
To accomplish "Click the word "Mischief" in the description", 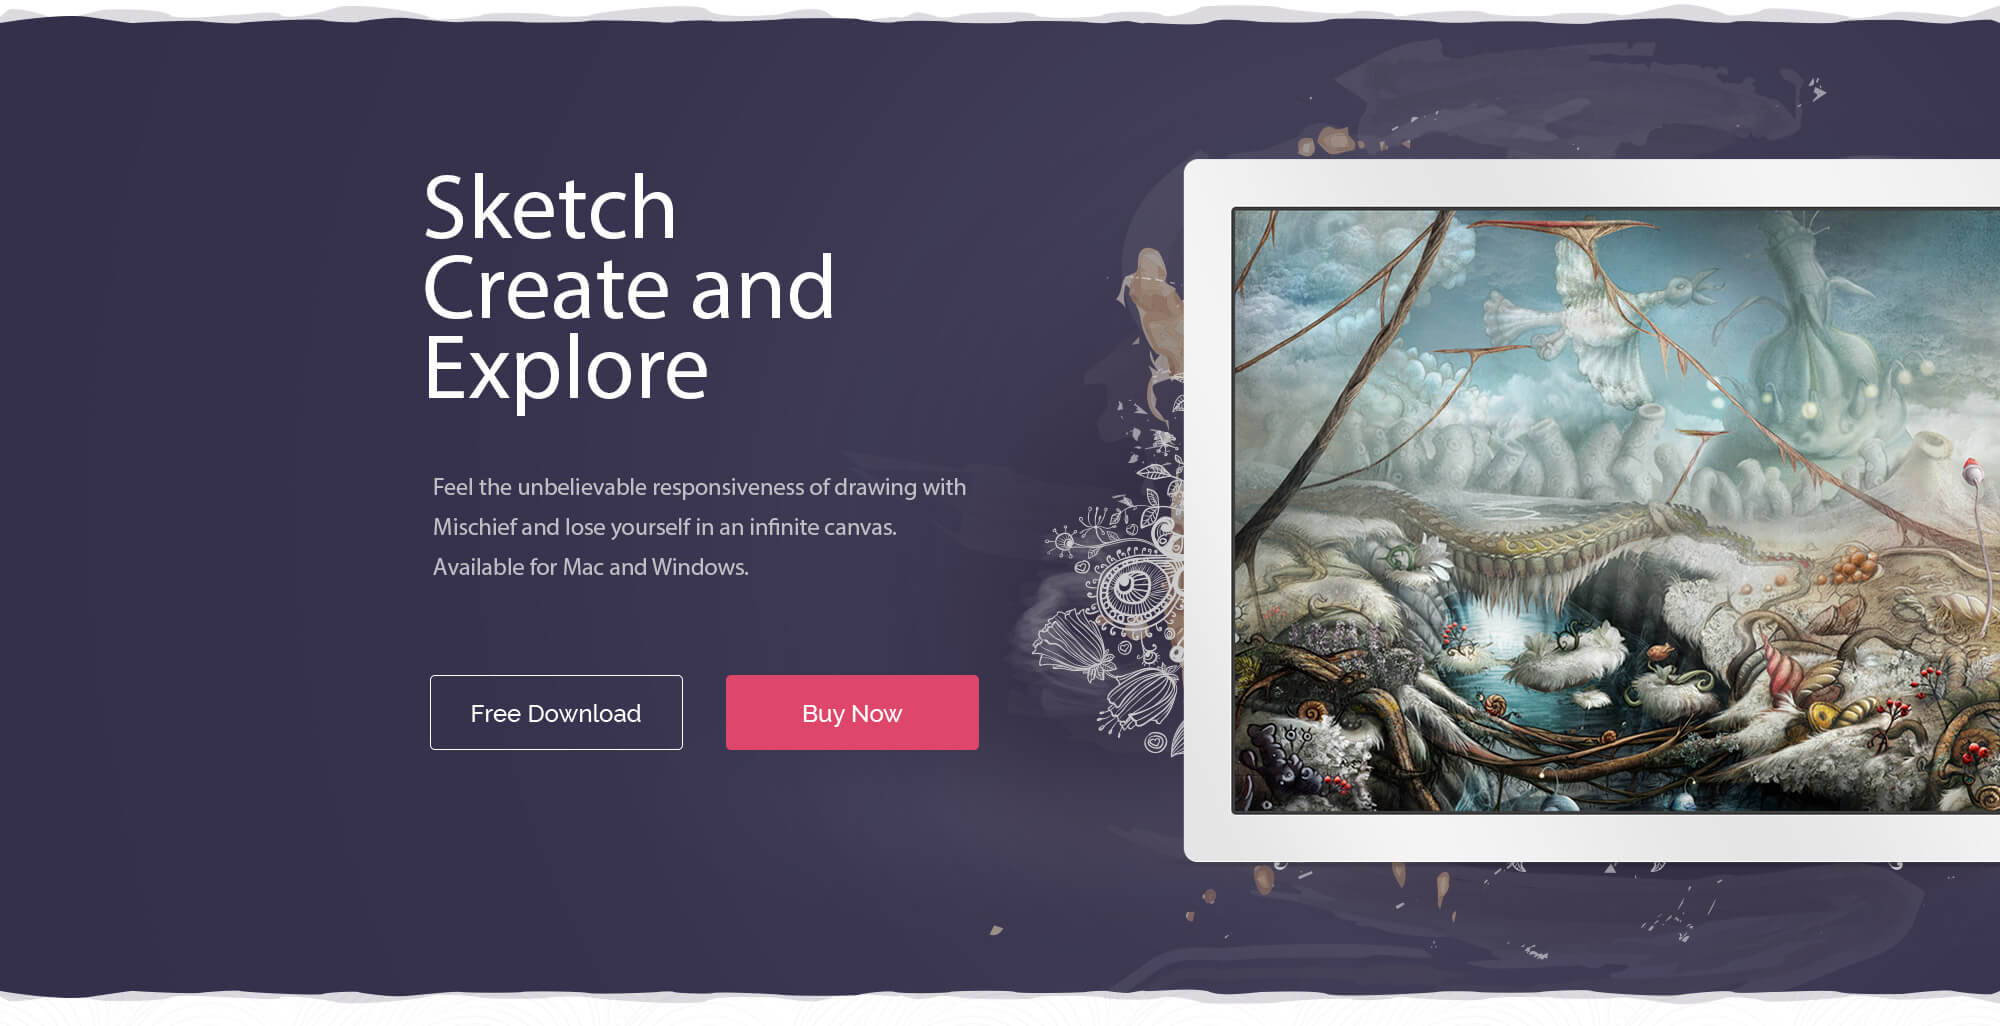I will 474,527.
